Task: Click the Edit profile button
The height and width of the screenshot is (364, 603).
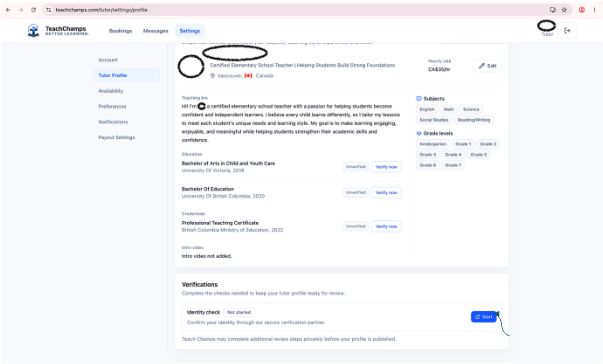Action: [487, 66]
